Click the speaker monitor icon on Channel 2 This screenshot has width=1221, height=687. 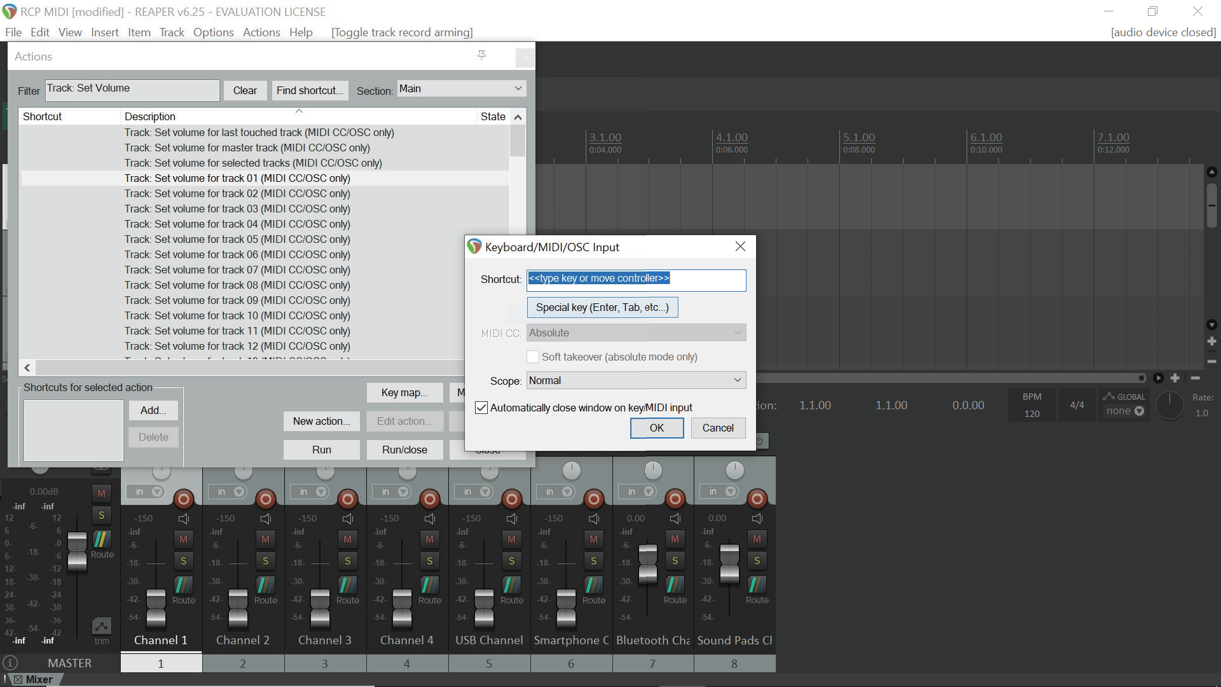[266, 519]
